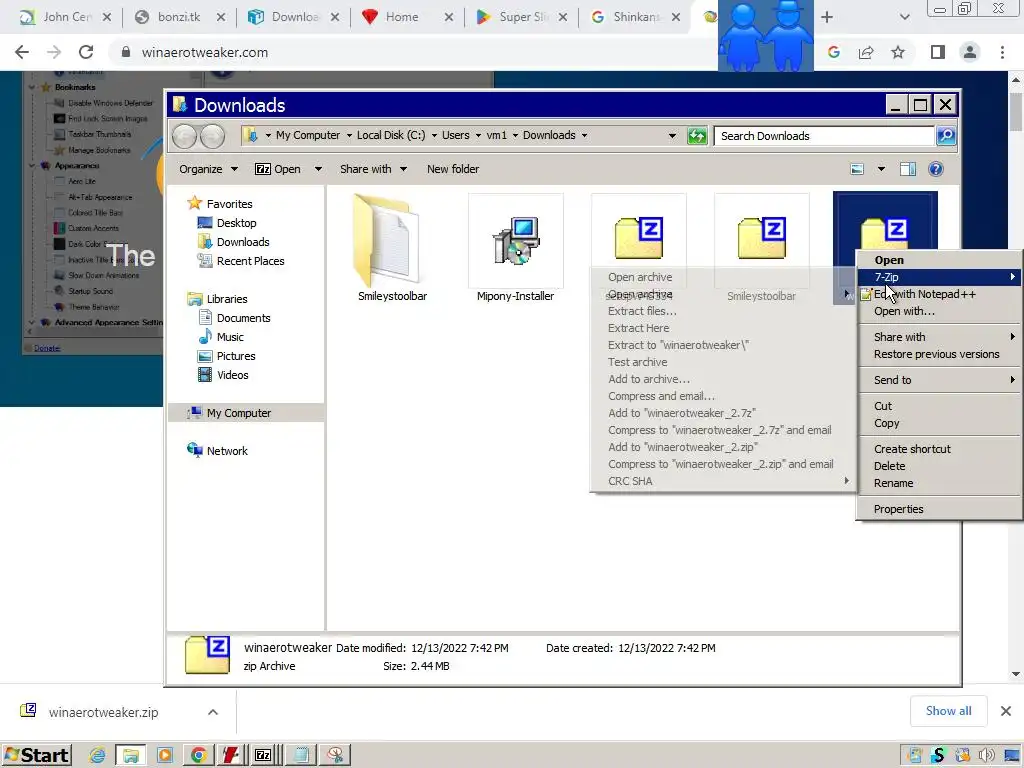Select Network in the sidebar
Screen dimensions: 1024x768
(217, 451)
